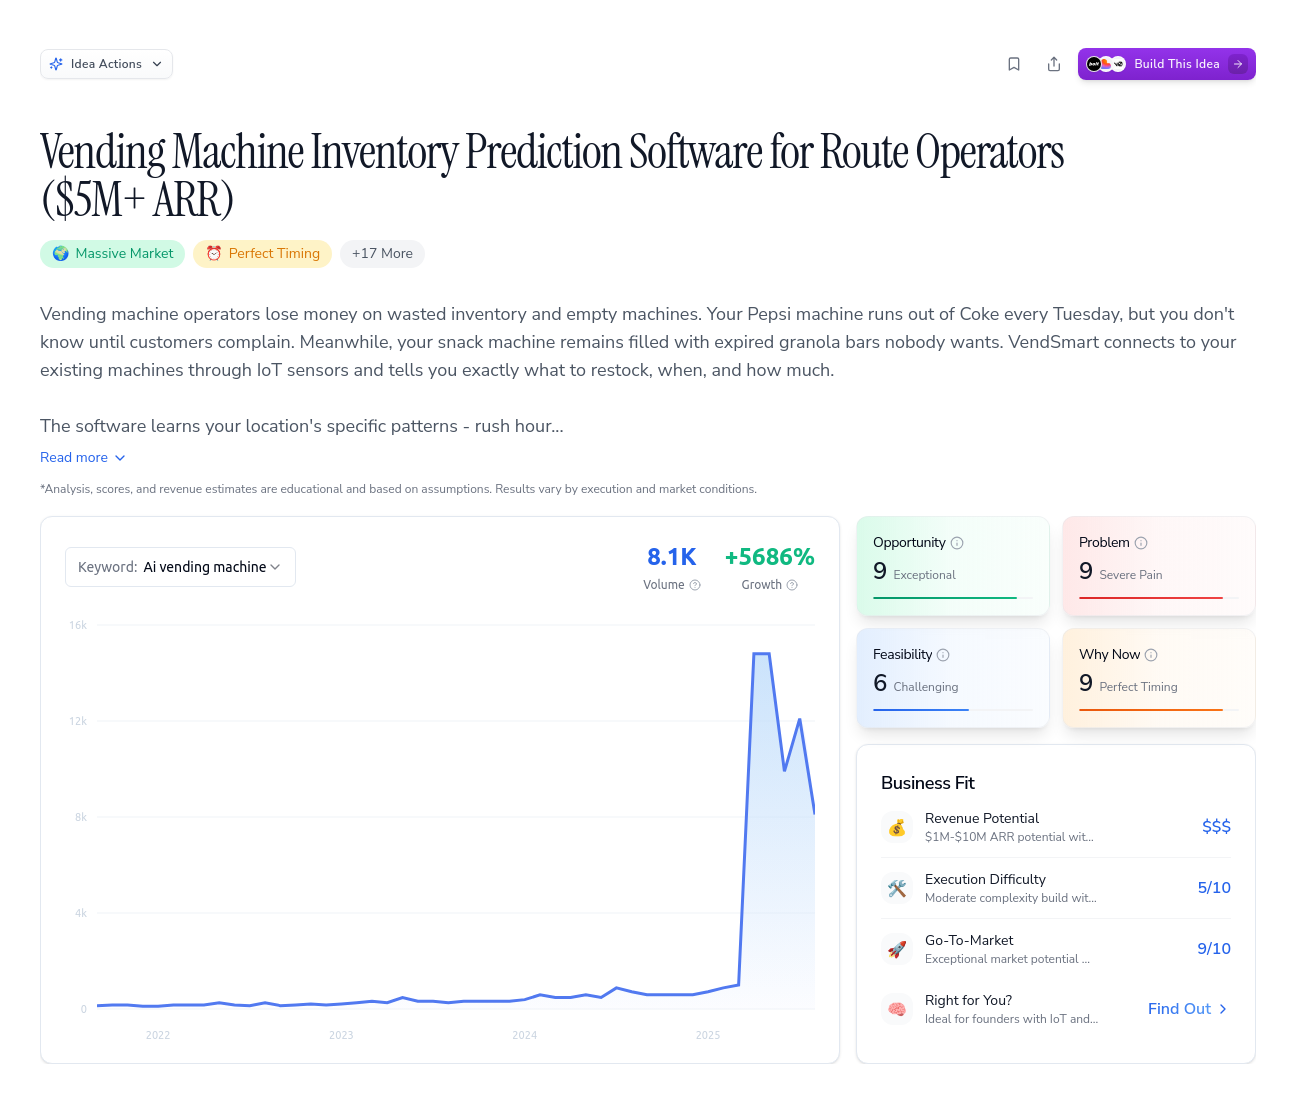Click the Build This Idea button
1296x1104 pixels.
coord(1166,64)
